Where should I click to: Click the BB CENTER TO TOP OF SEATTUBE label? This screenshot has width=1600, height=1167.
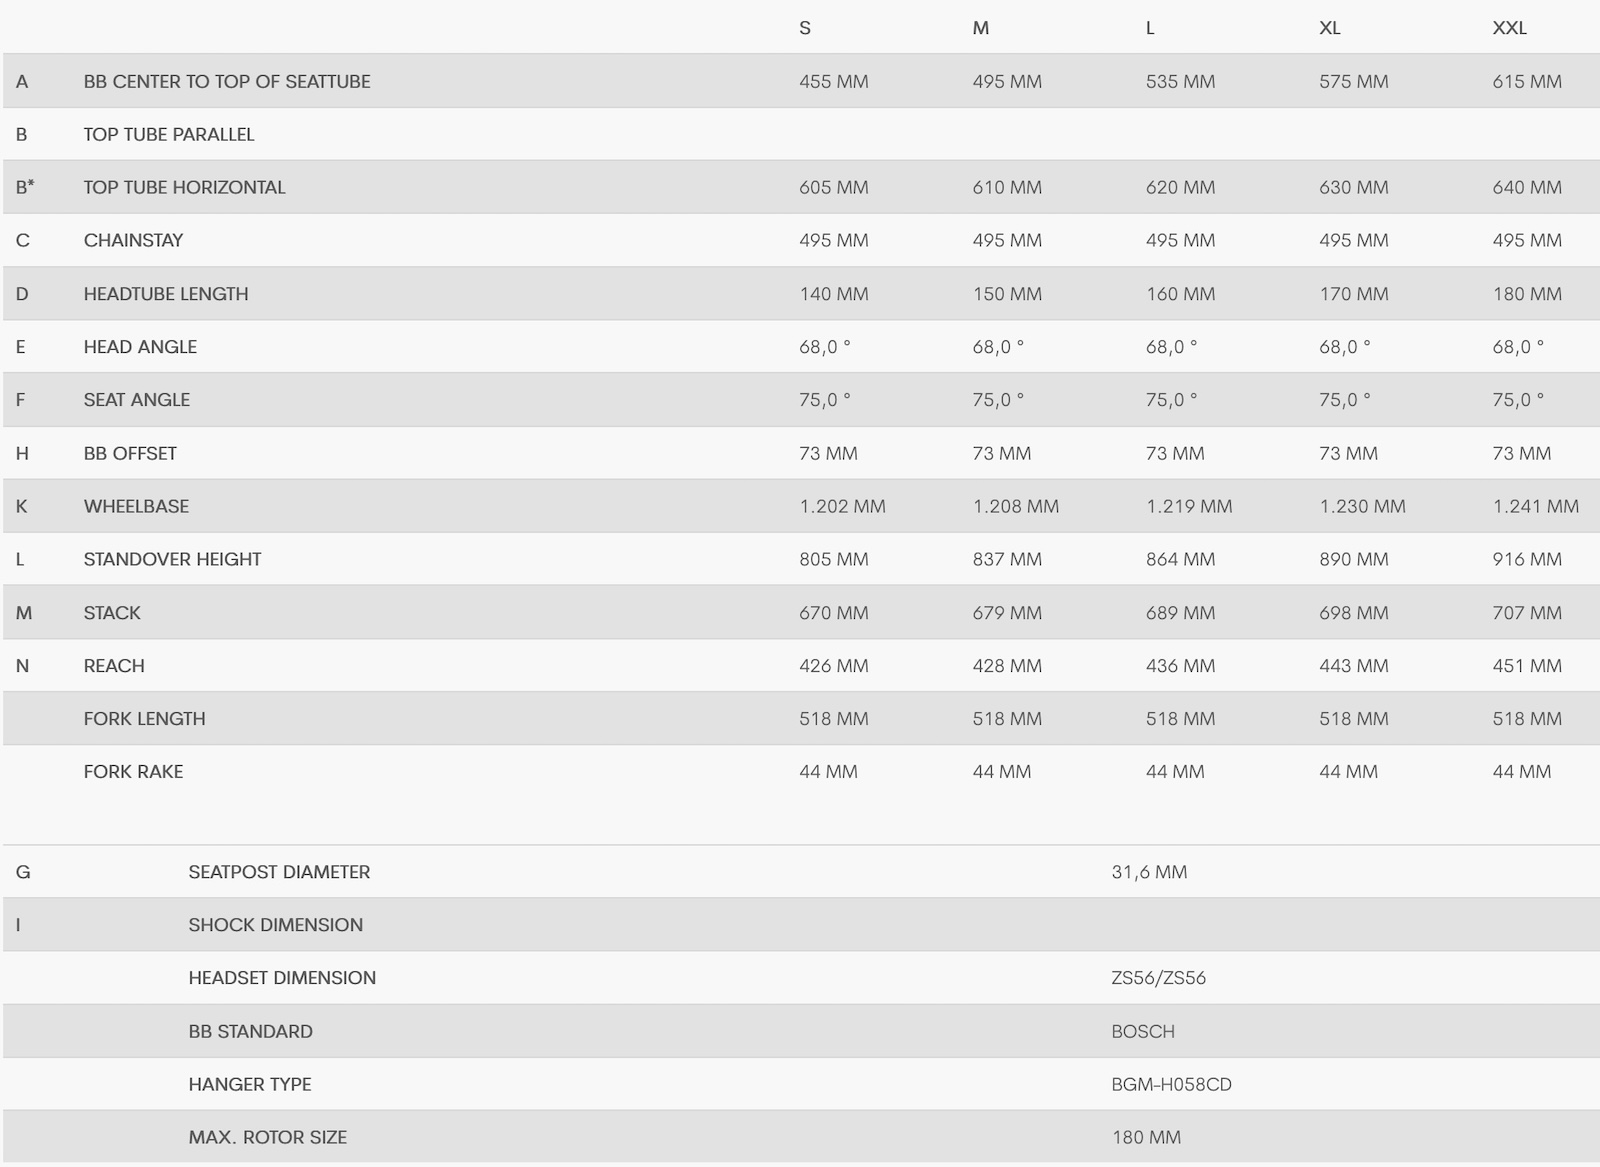click(x=227, y=82)
